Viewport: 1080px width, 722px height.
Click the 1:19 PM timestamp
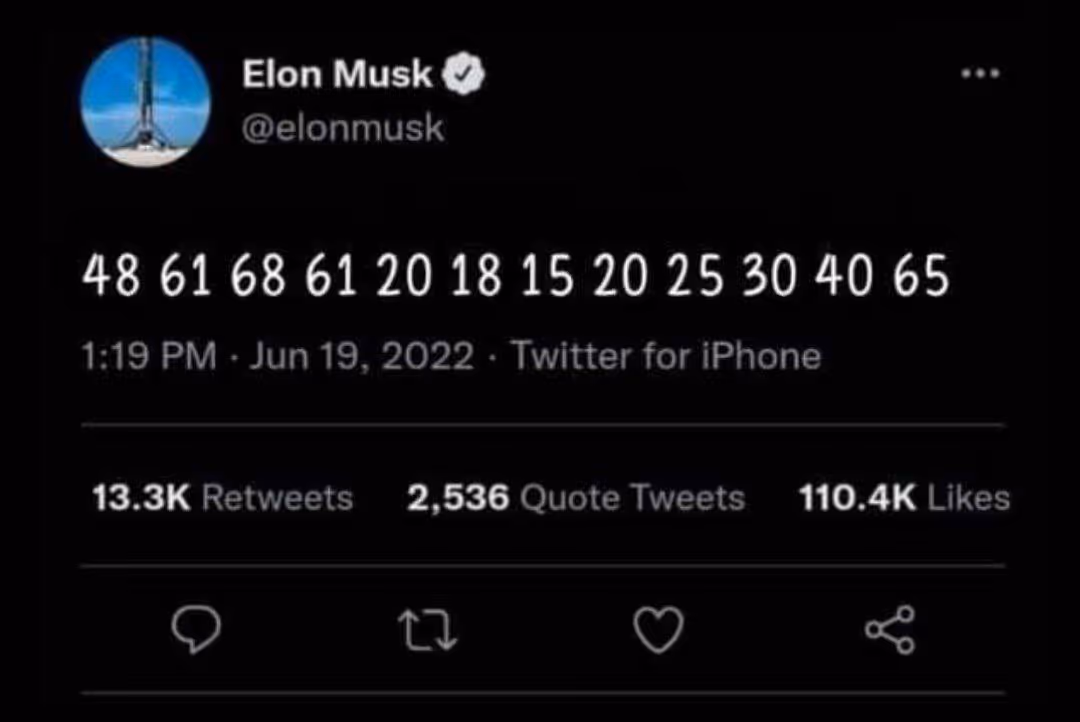pos(148,356)
